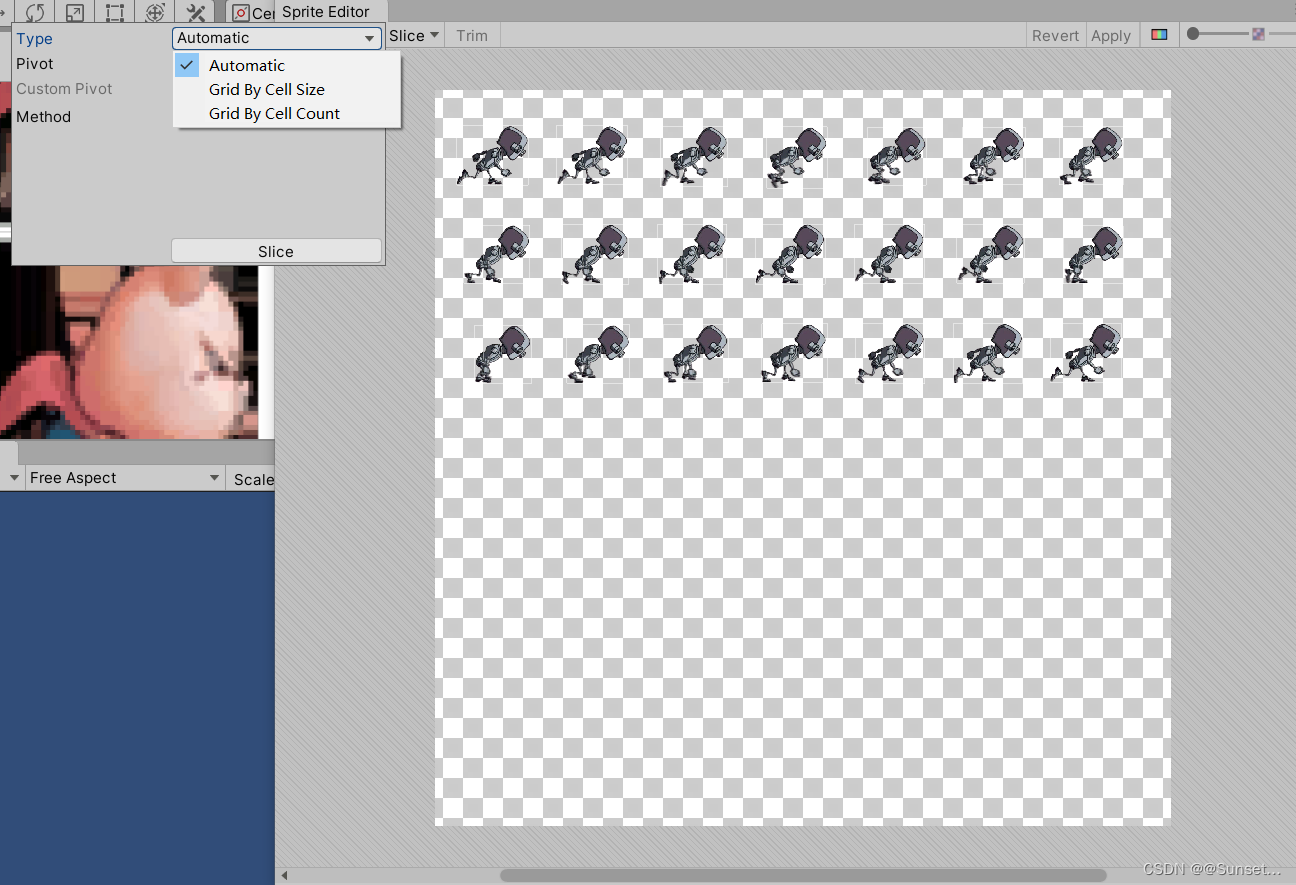The width and height of the screenshot is (1296, 885).
Task: Choose Grid By Cell Count option
Action: (287, 114)
